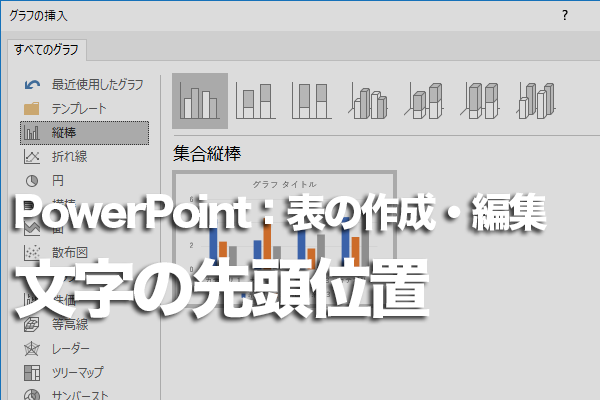Screen dimensions: 600x400
Task: Click the help question mark button
Action: pyautogui.click(x=565, y=15)
